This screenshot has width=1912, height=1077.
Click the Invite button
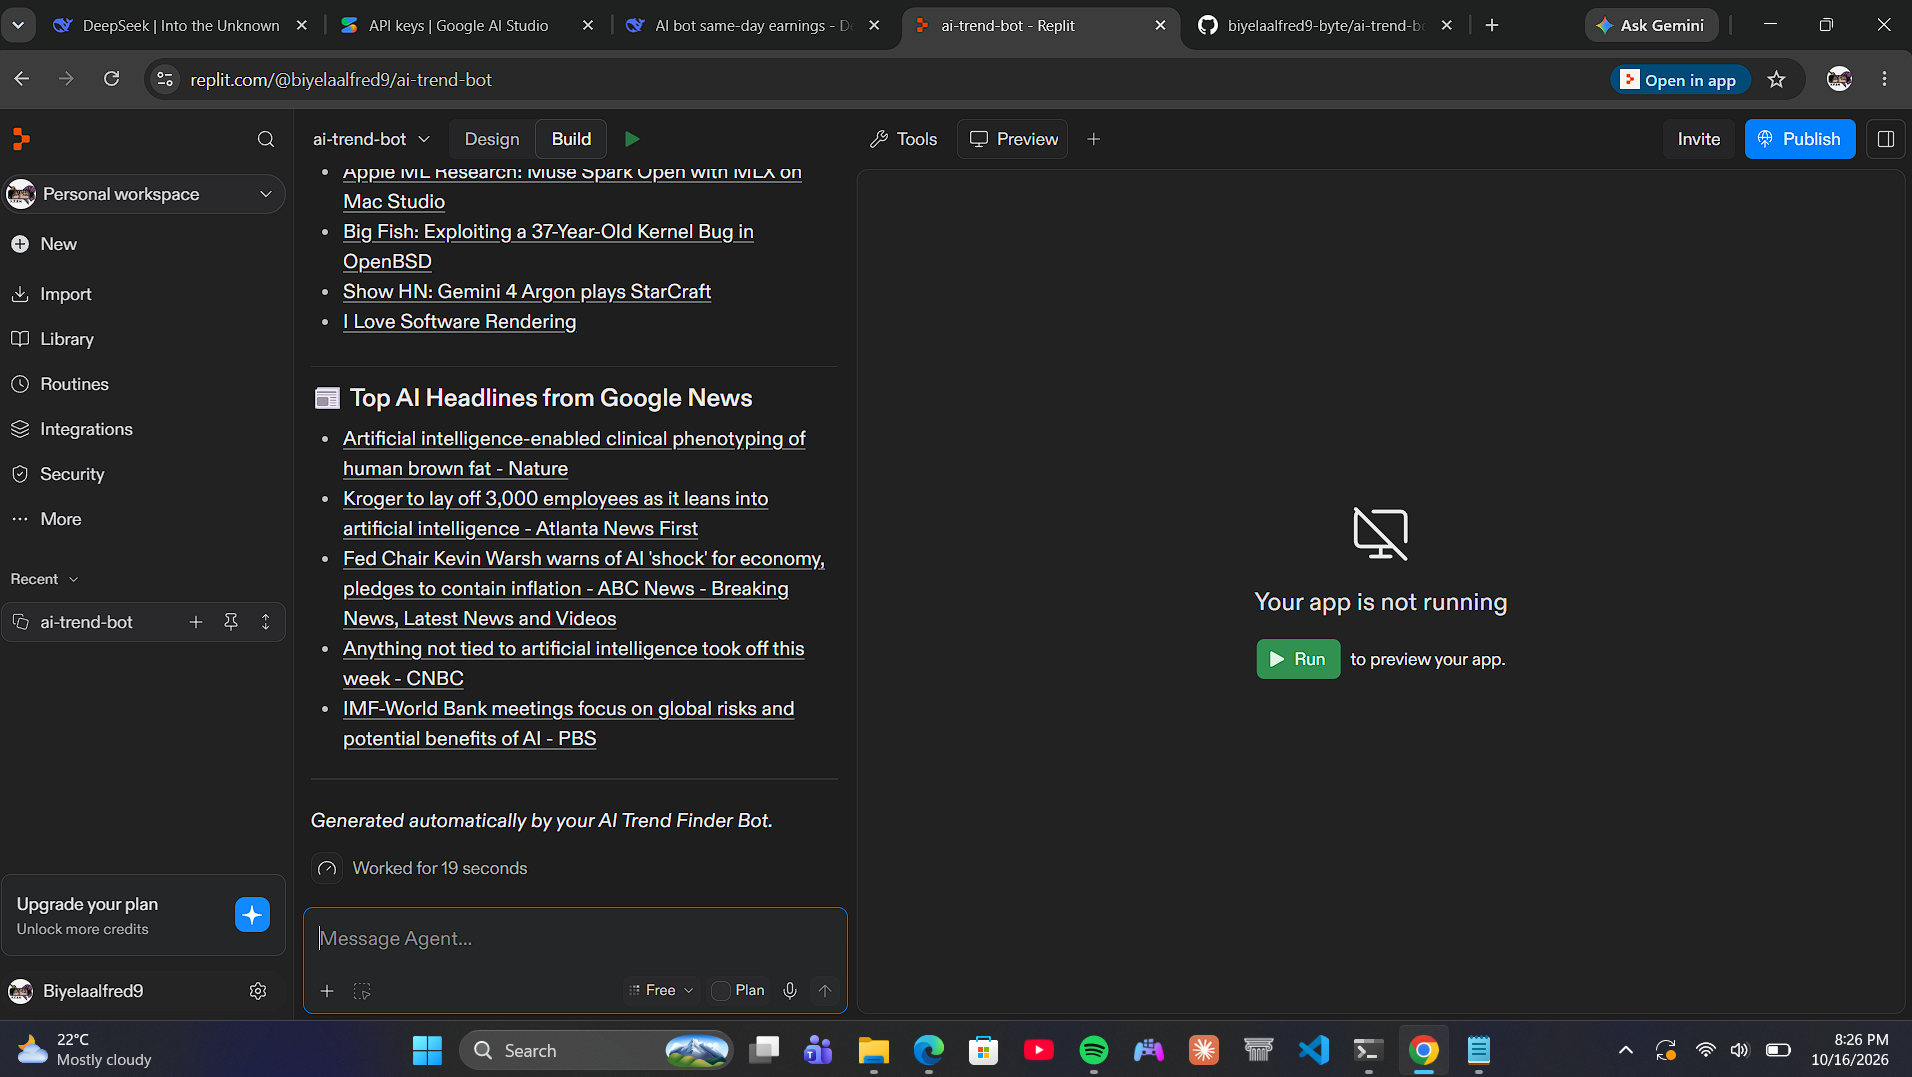pos(1698,139)
